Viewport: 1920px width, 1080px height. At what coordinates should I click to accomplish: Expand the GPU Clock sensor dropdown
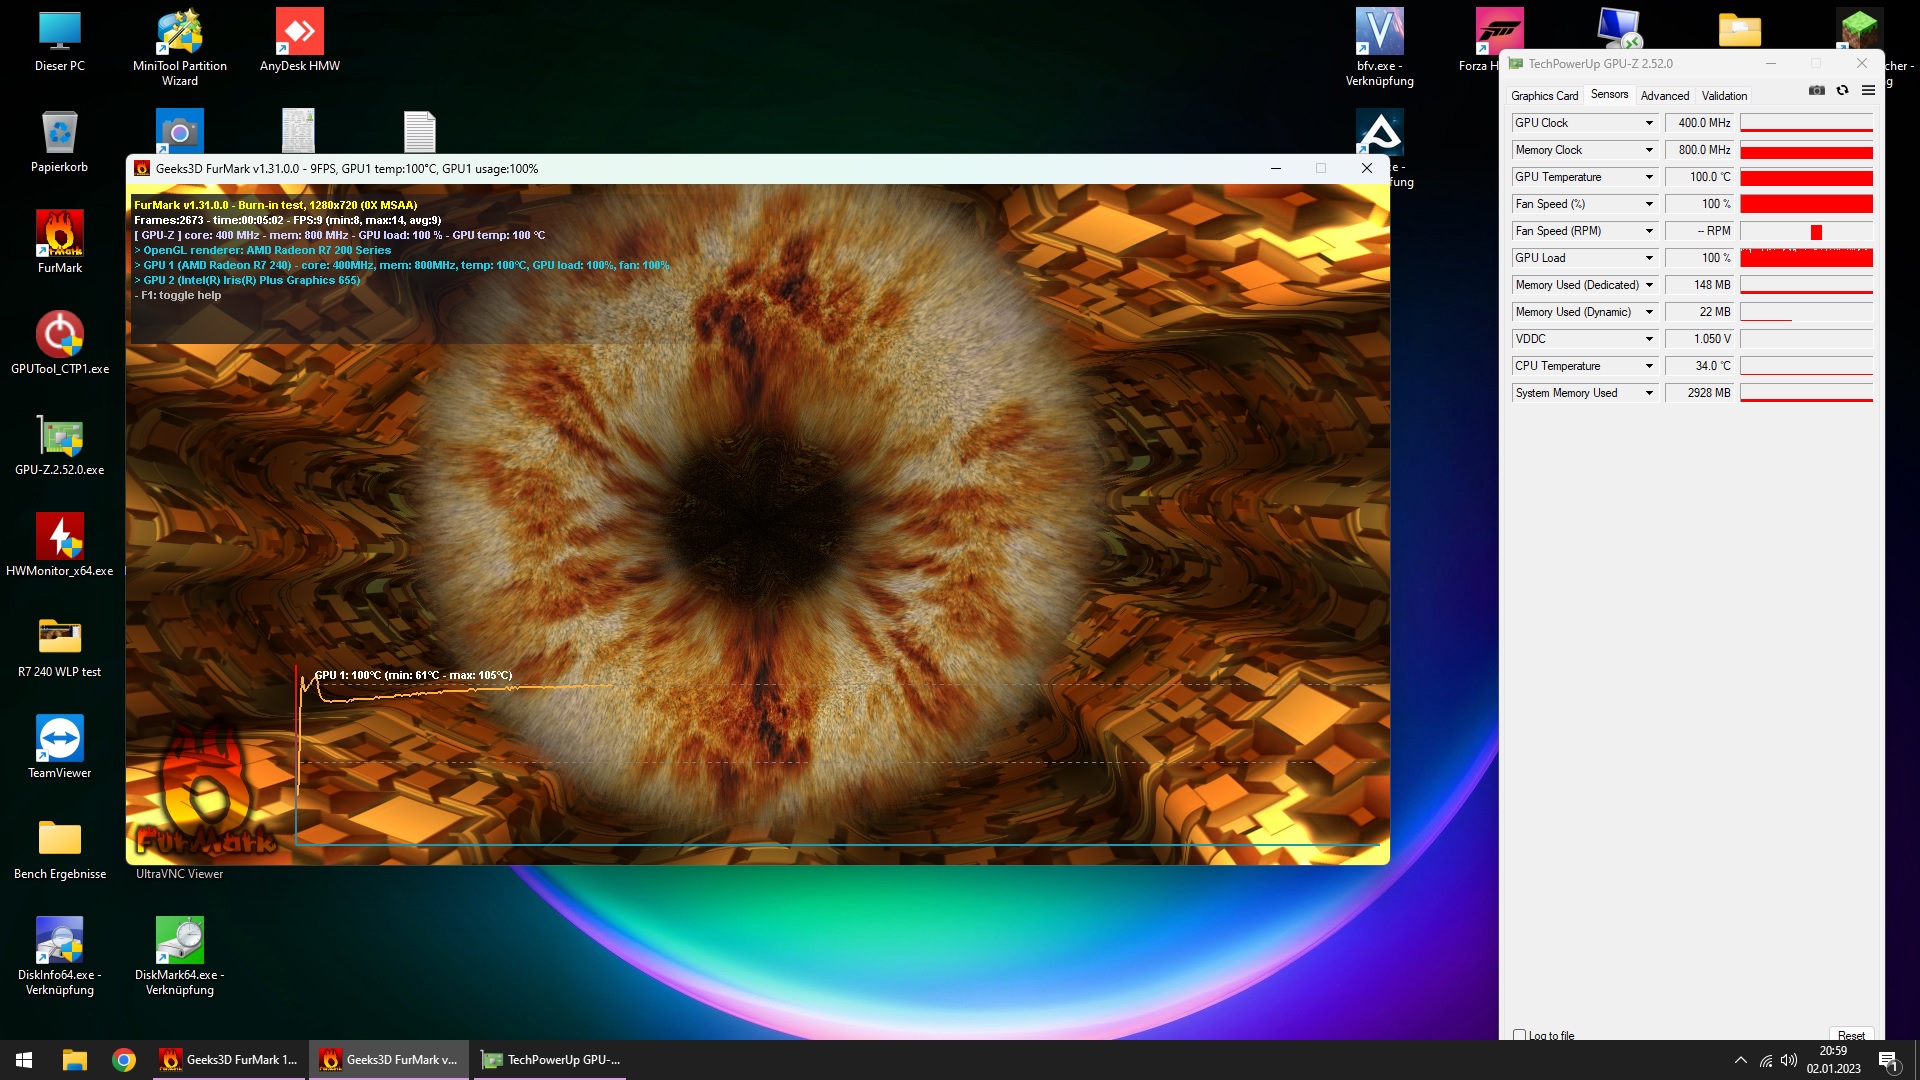click(1649, 123)
